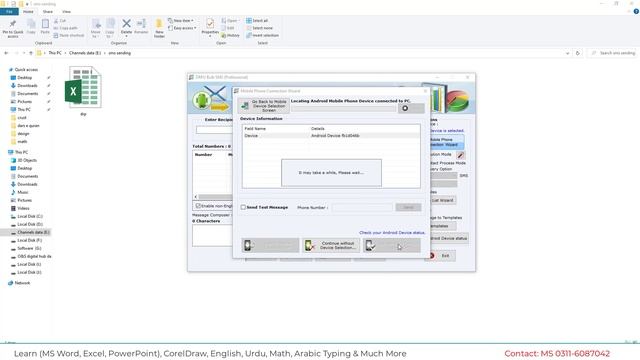Open the address bar history dropdown
Image resolution: width=640 pixels, height=360 pixels.
pyautogui.click(x=567, y=53)
